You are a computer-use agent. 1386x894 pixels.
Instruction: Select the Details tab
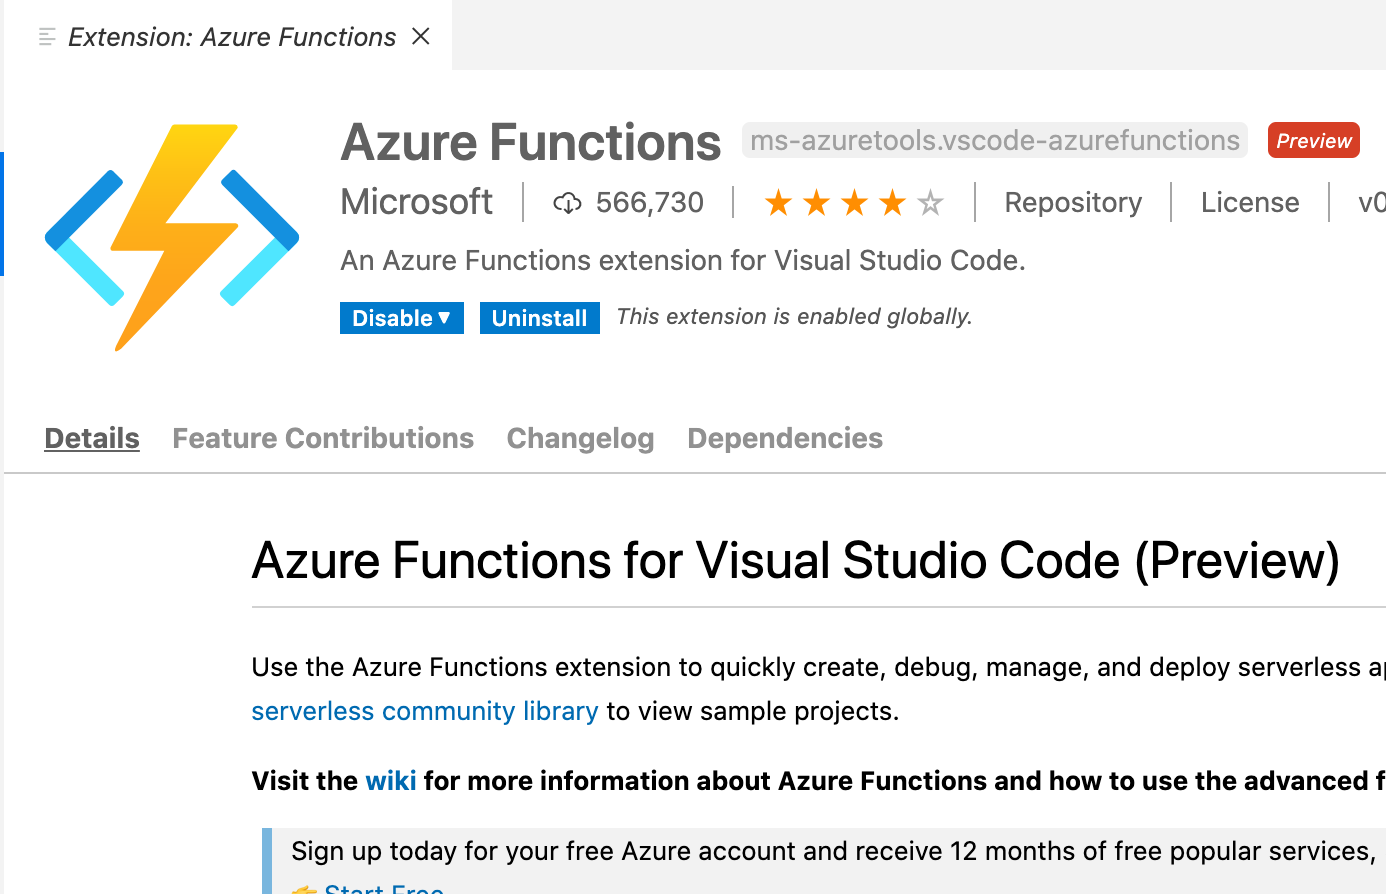91,438
